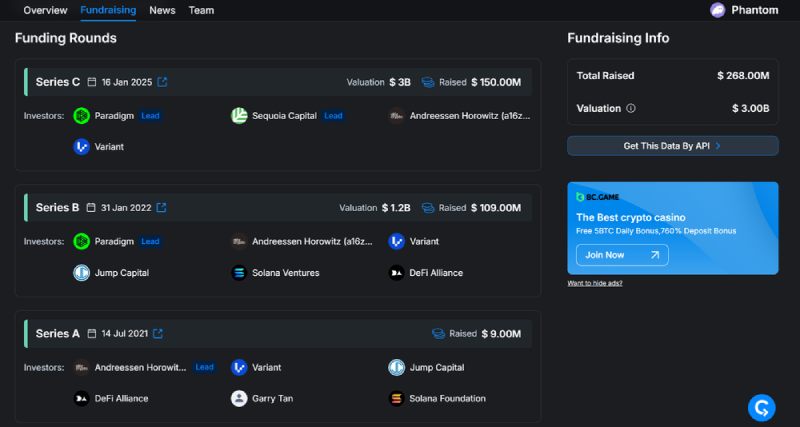Click Join Now in the BC.GAME ad

622,255
